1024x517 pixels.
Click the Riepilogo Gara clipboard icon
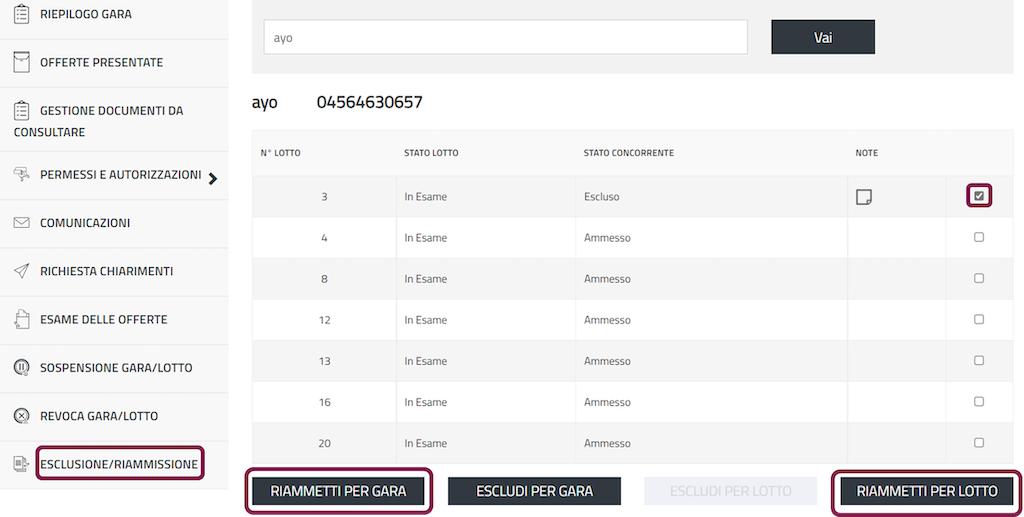tap(21, 14)
